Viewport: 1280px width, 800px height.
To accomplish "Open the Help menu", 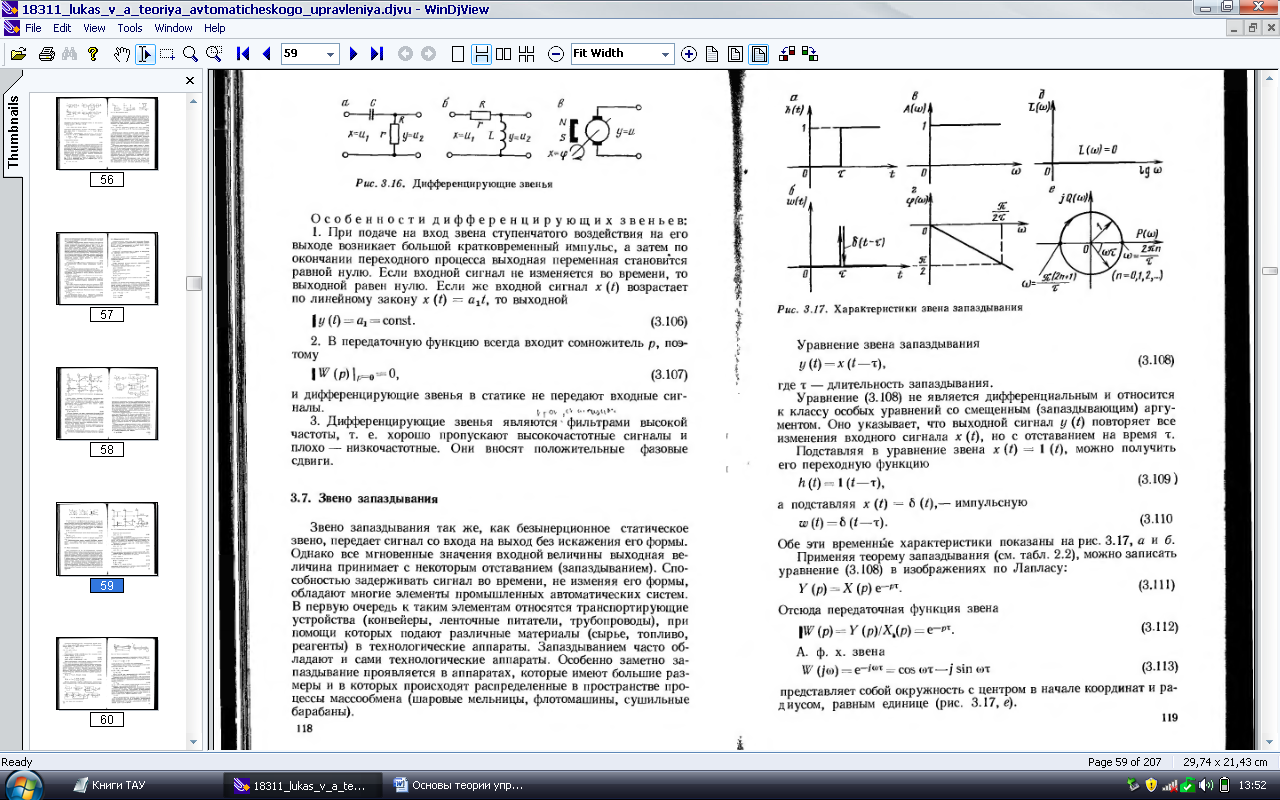I will tap(215, 28).
